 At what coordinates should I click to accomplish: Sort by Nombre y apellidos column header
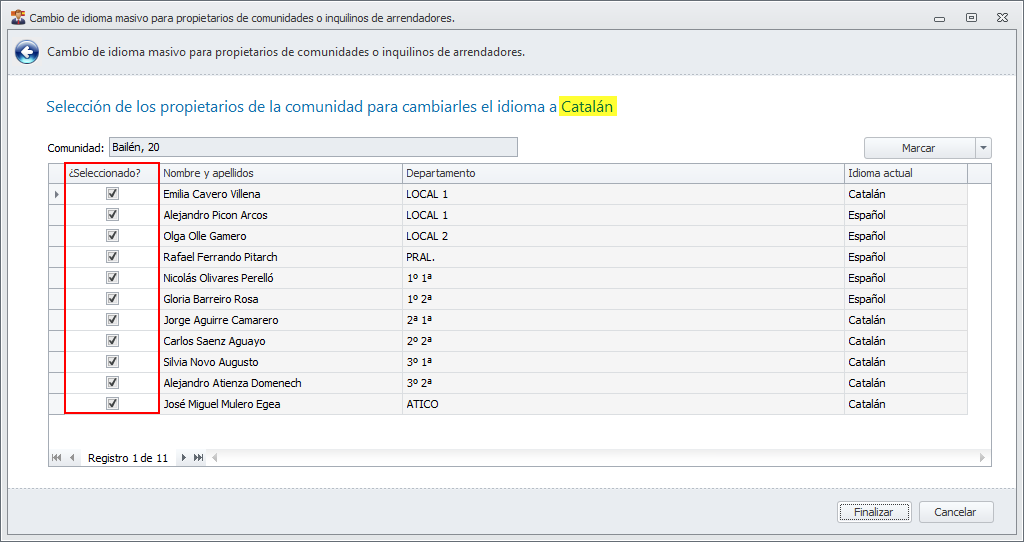point(281,173)
